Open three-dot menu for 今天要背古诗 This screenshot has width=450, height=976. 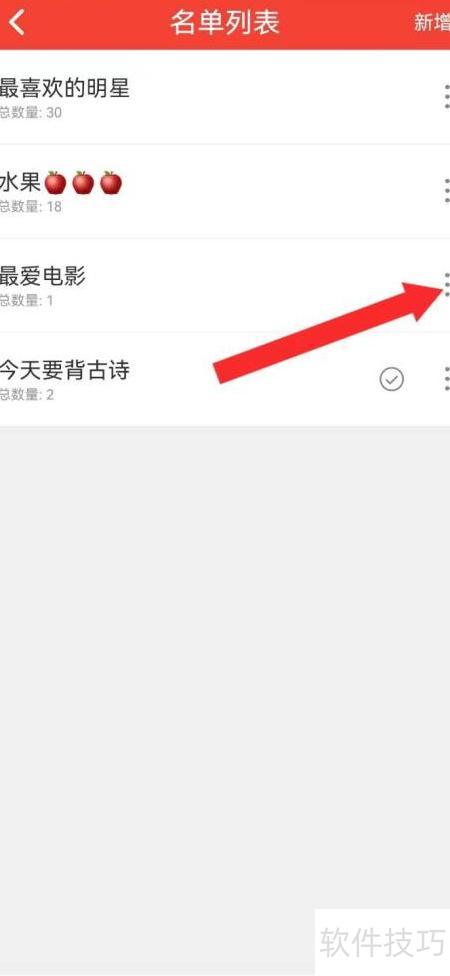click(x=446, y=378)
